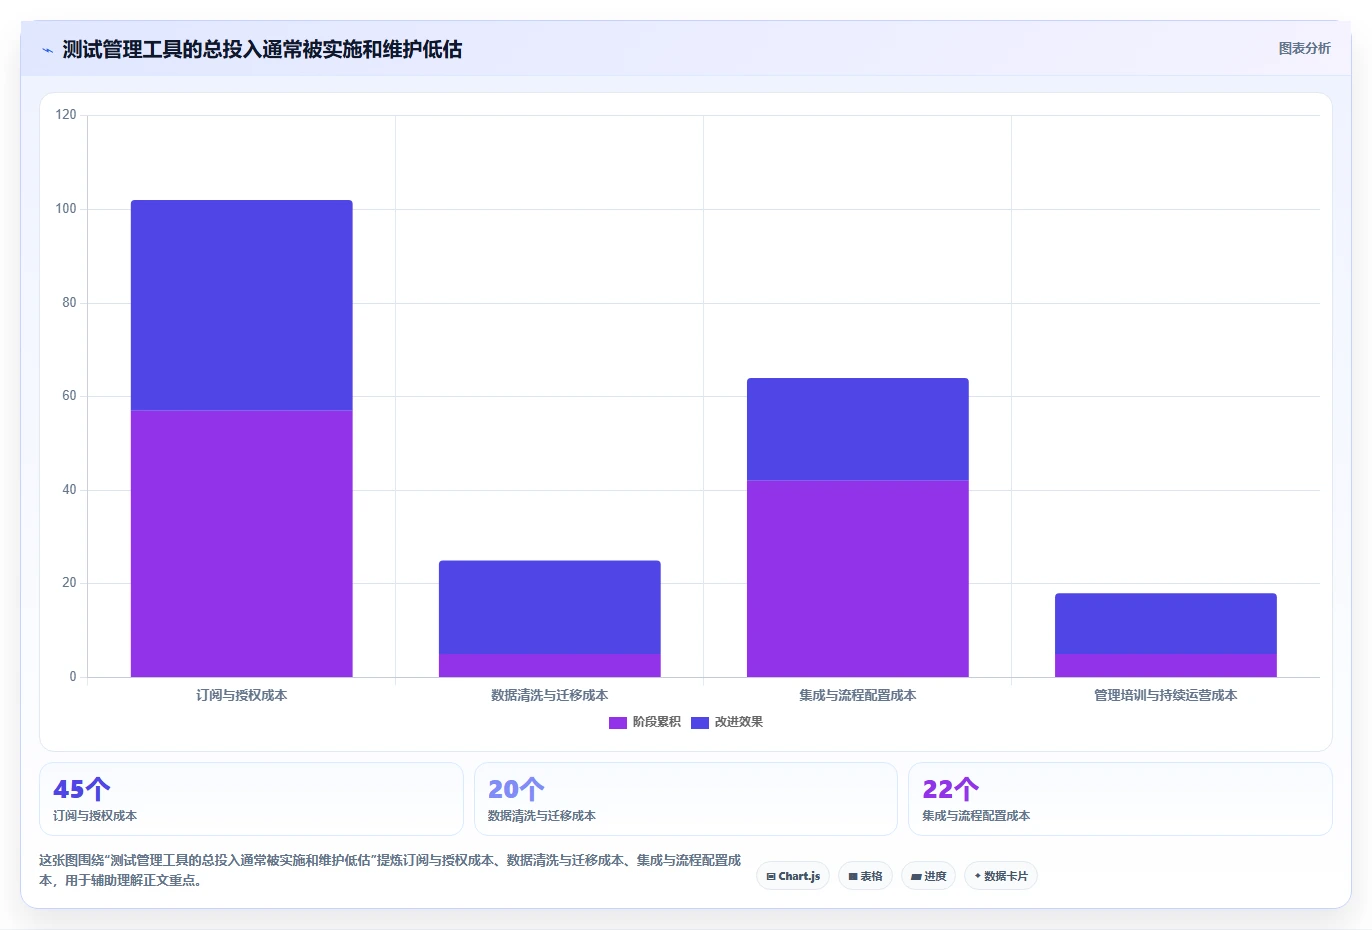Click the chart title 测试管理工具的总投入通常被实施和维护低估

click(x=262, y=49)
